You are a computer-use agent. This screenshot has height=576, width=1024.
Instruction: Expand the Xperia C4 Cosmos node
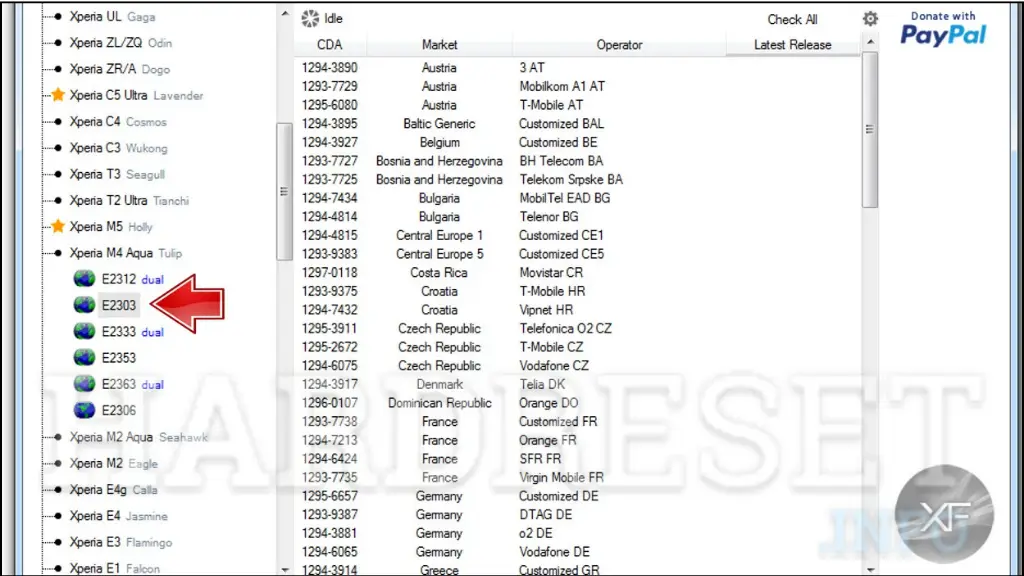(x=58, y=121)
